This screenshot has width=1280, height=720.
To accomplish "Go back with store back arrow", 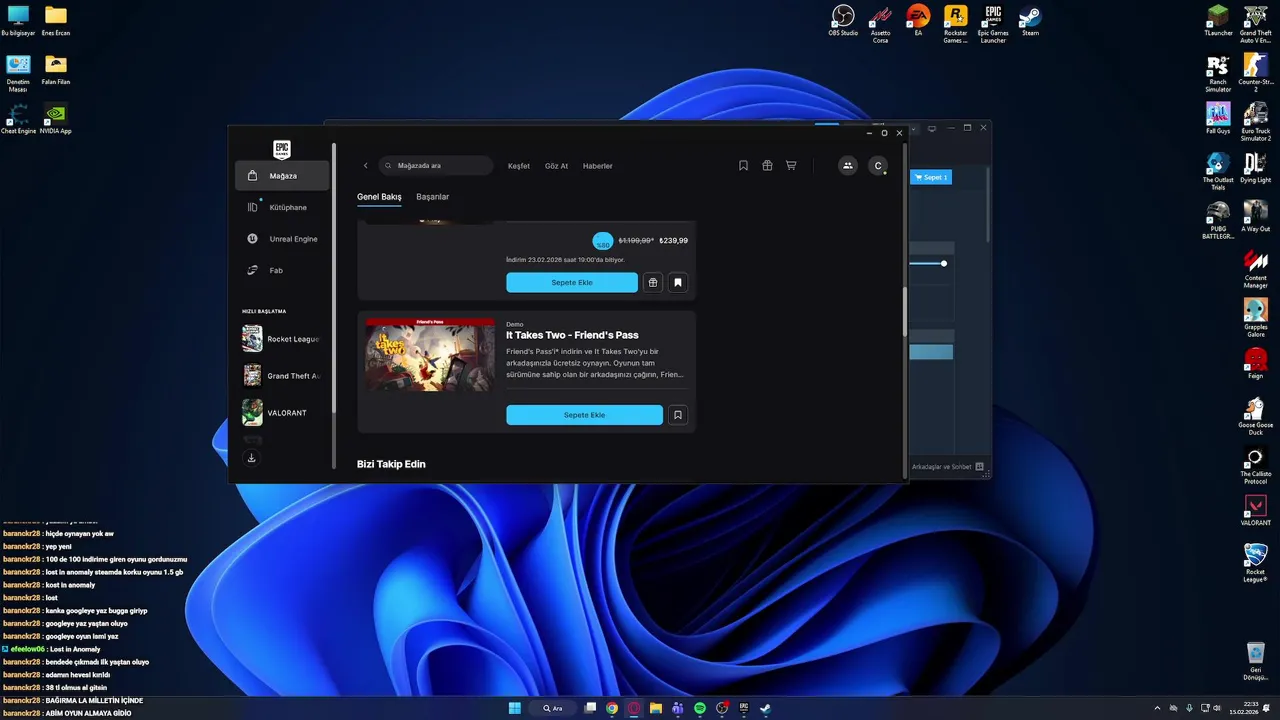I will (x=366, y=166).
